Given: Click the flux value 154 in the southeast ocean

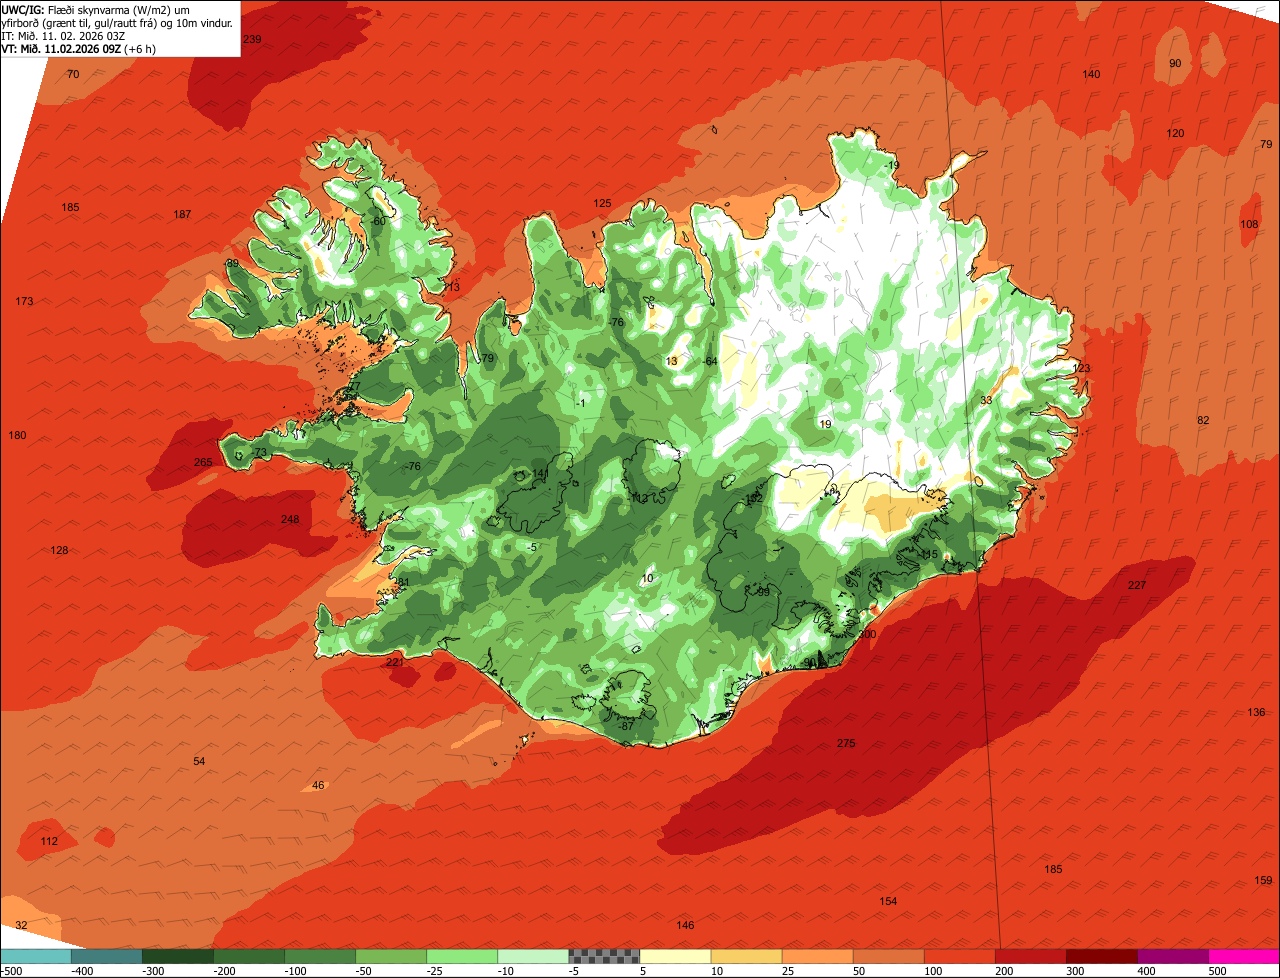Looking at the screenshot, I should [888, 901].
